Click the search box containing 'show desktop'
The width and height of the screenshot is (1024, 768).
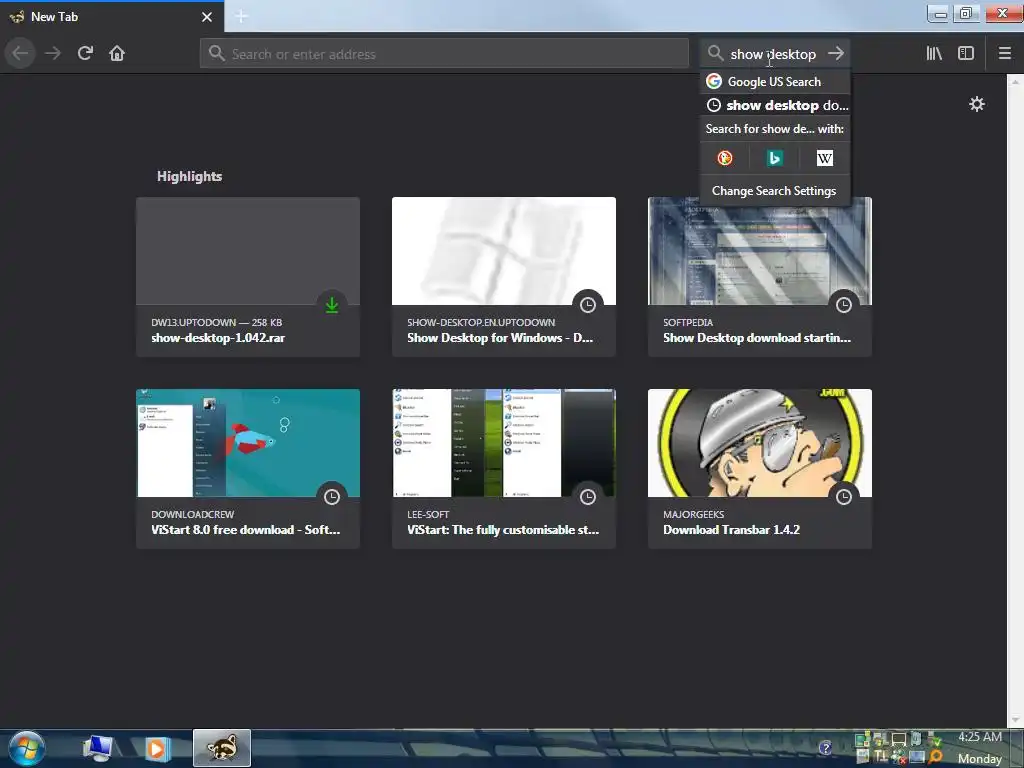coord(773,54)
